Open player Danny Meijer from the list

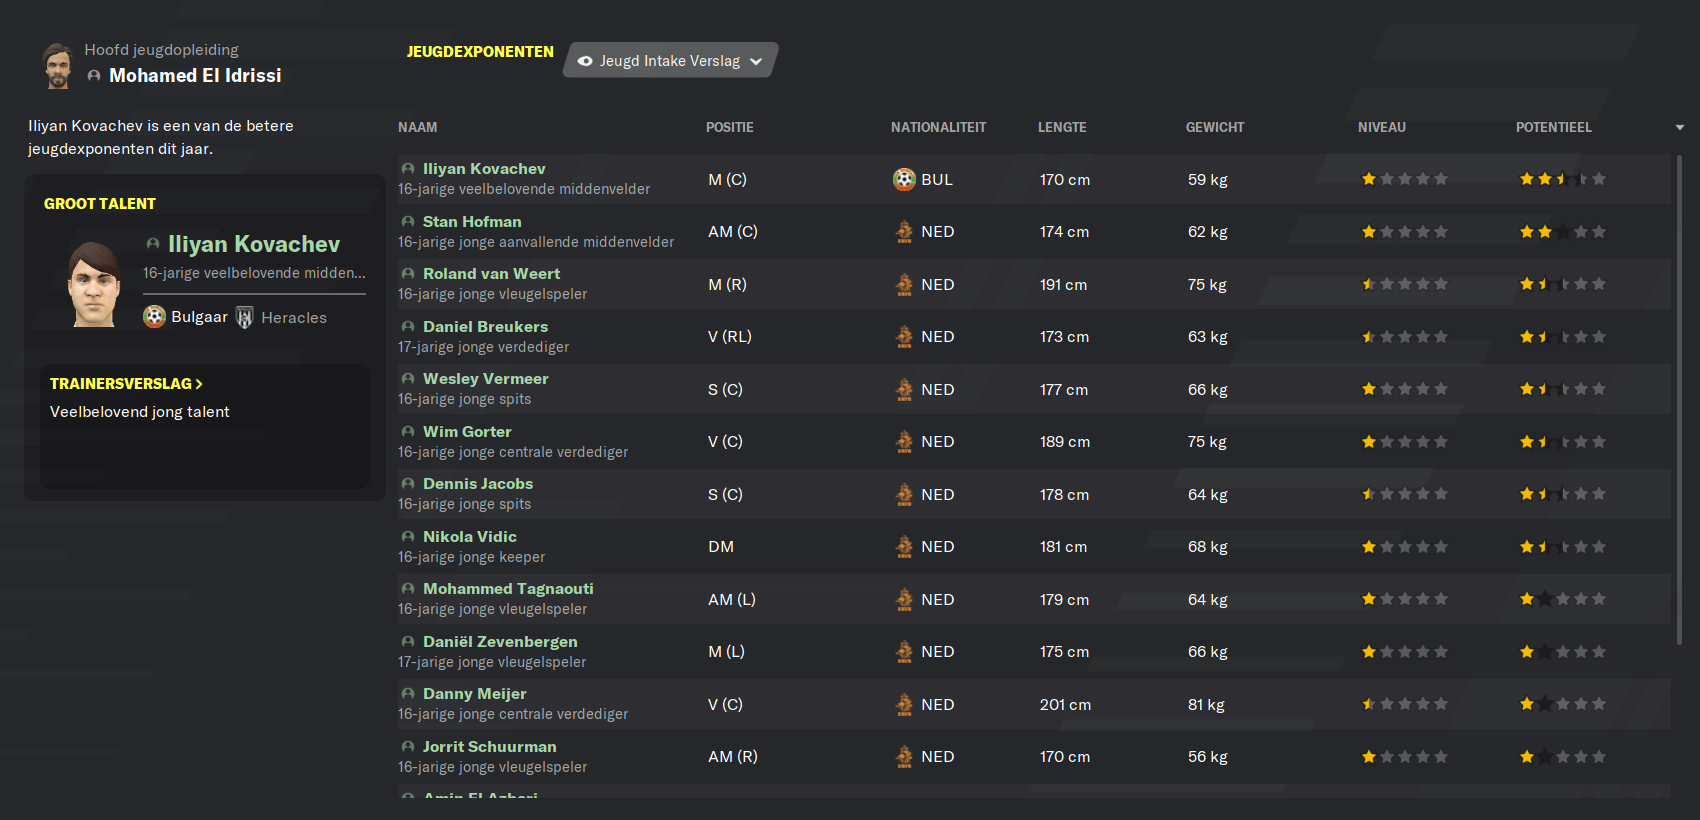pyautogui.click(x=474, y=694)
